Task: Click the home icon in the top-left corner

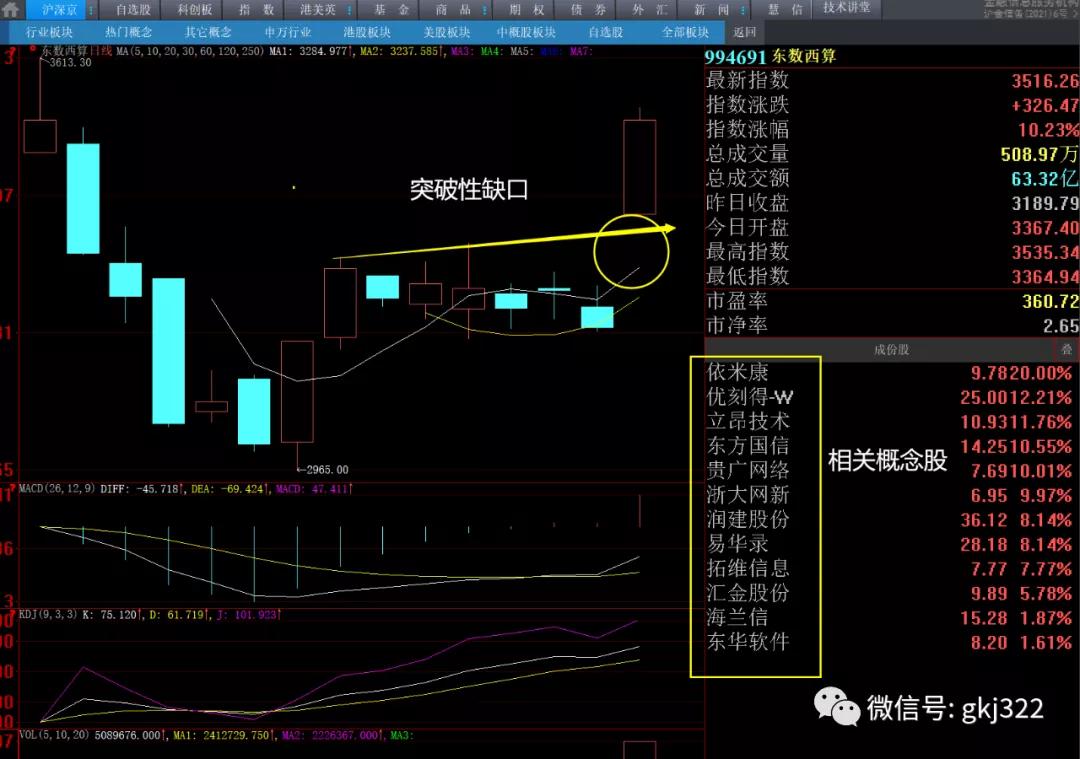Action: tap(12, 10)
